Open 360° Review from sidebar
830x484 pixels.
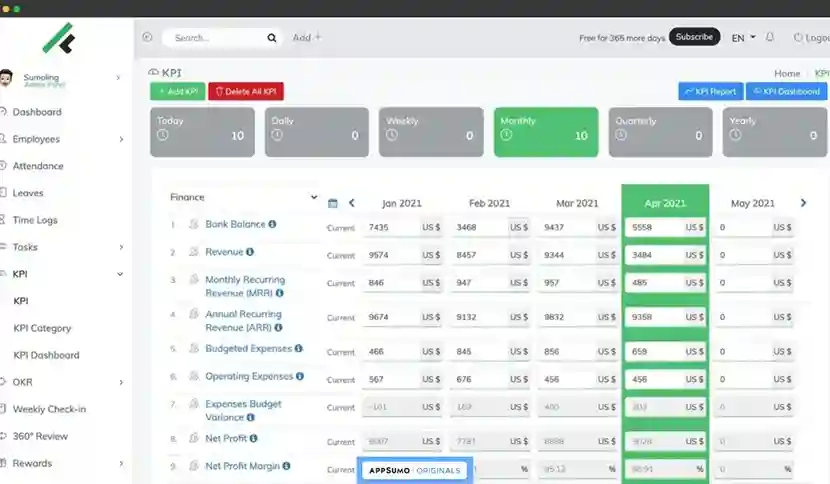coord(40,436)
